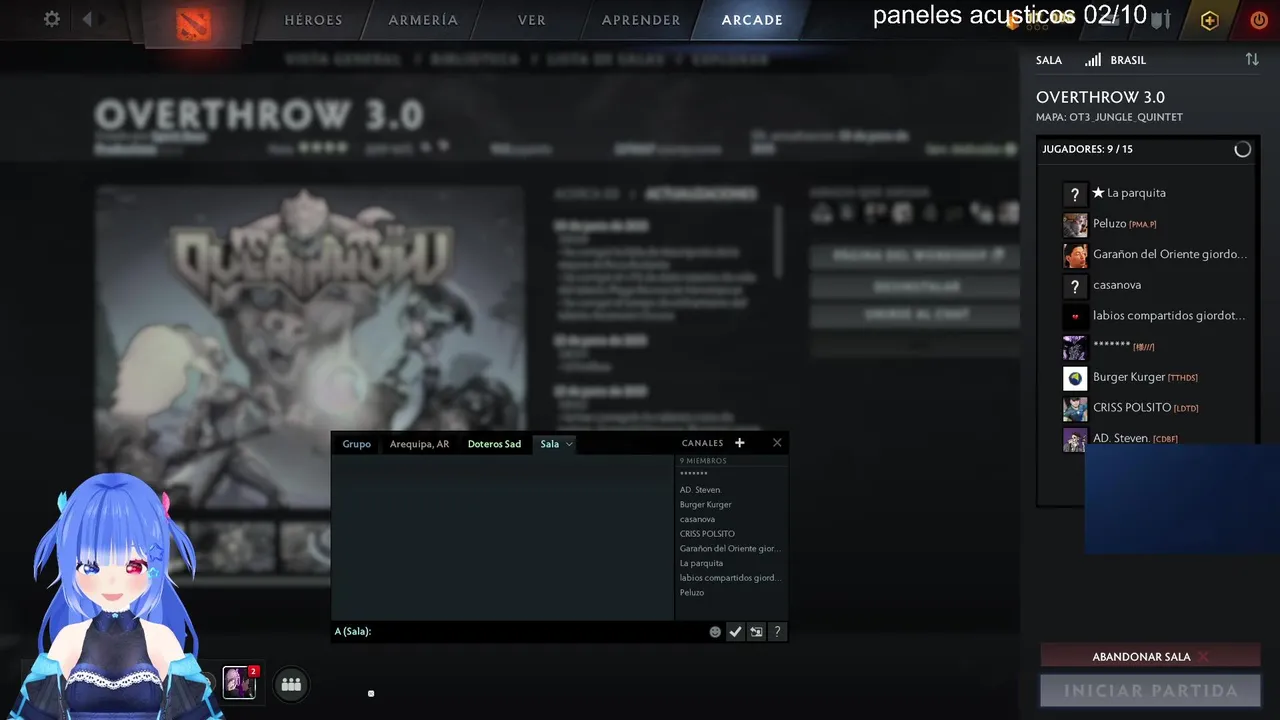Click the OVERTHROW 3.0 lobby title
Image resolution: width=1280 pixels, height=720 pixels.
coord(1100,97)
